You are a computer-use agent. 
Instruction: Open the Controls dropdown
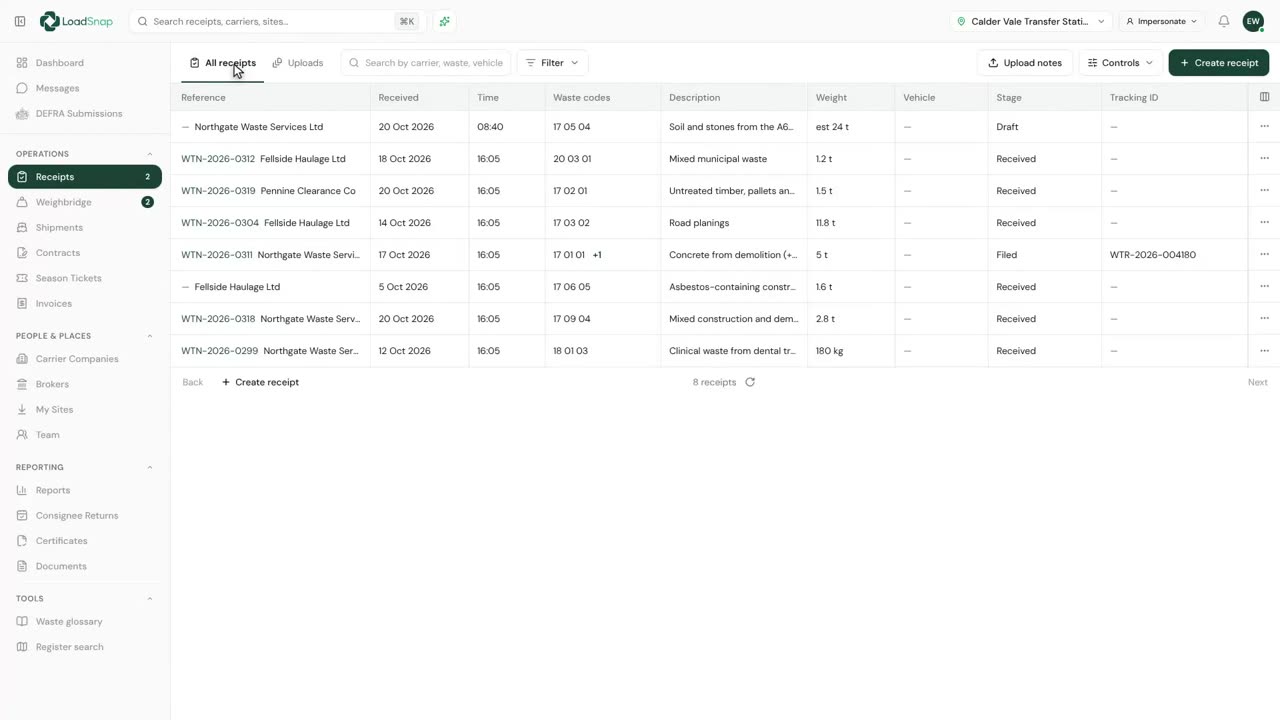click(x=1120, y=63)
